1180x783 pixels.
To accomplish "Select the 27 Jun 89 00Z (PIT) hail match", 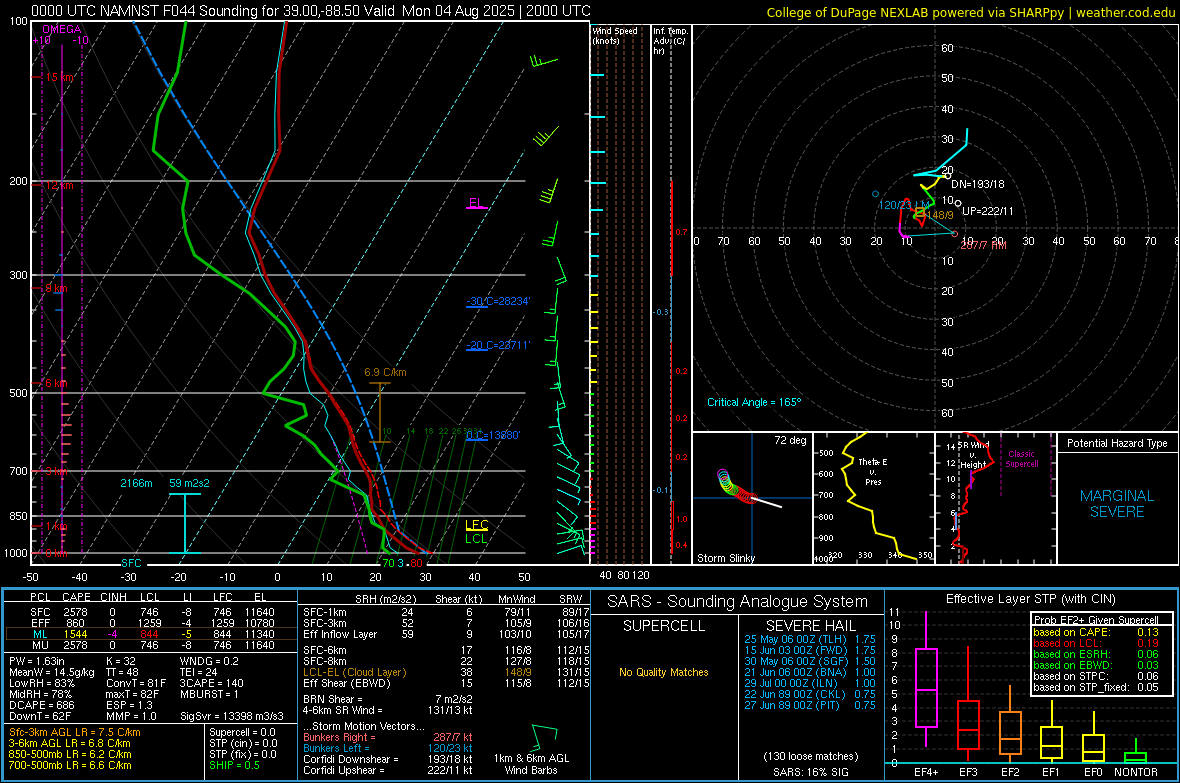I will [x=810, y=705].
